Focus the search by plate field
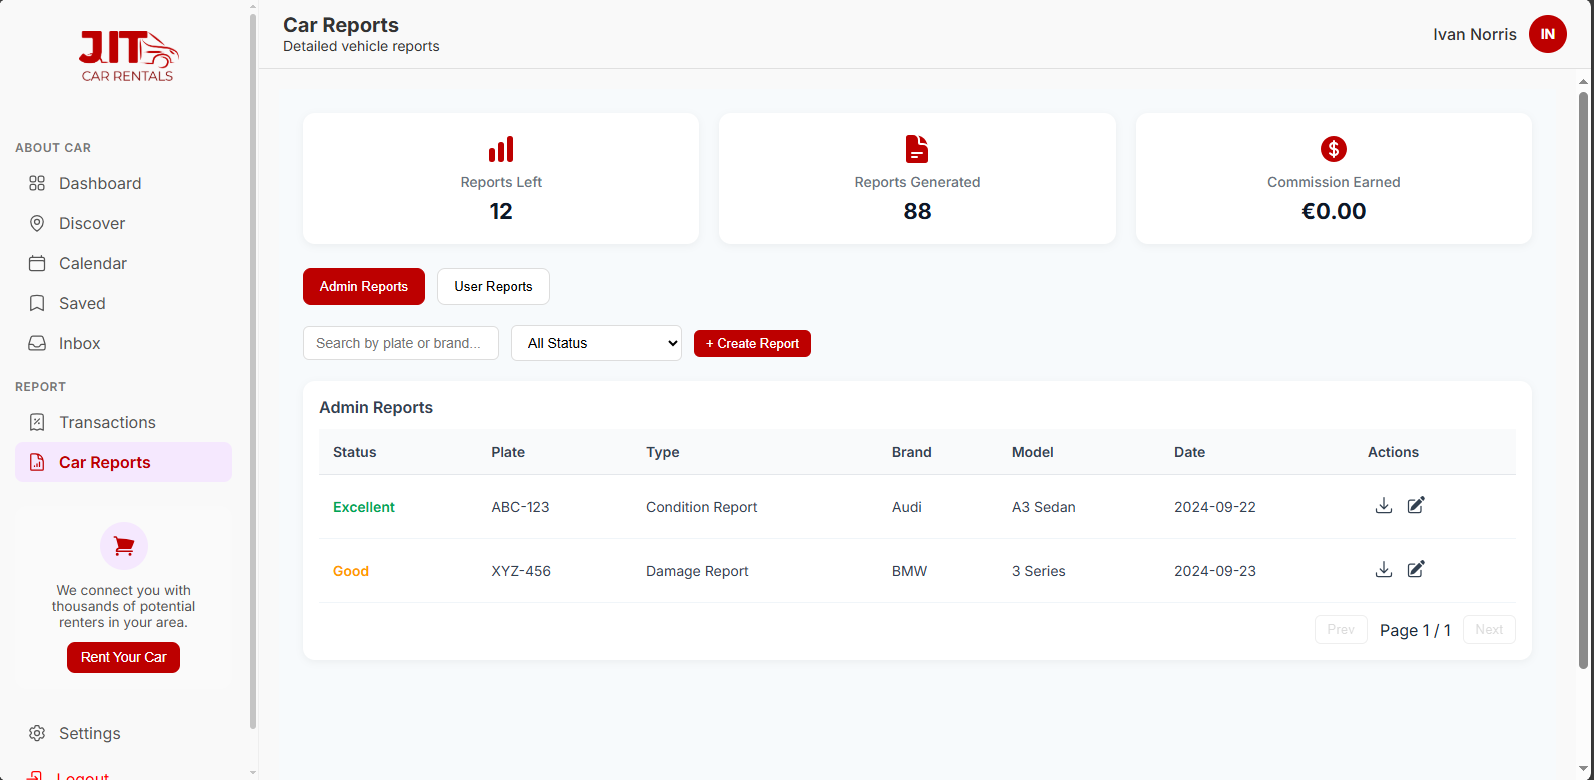This screenshot has height=780, width=1594. (401, 343)
